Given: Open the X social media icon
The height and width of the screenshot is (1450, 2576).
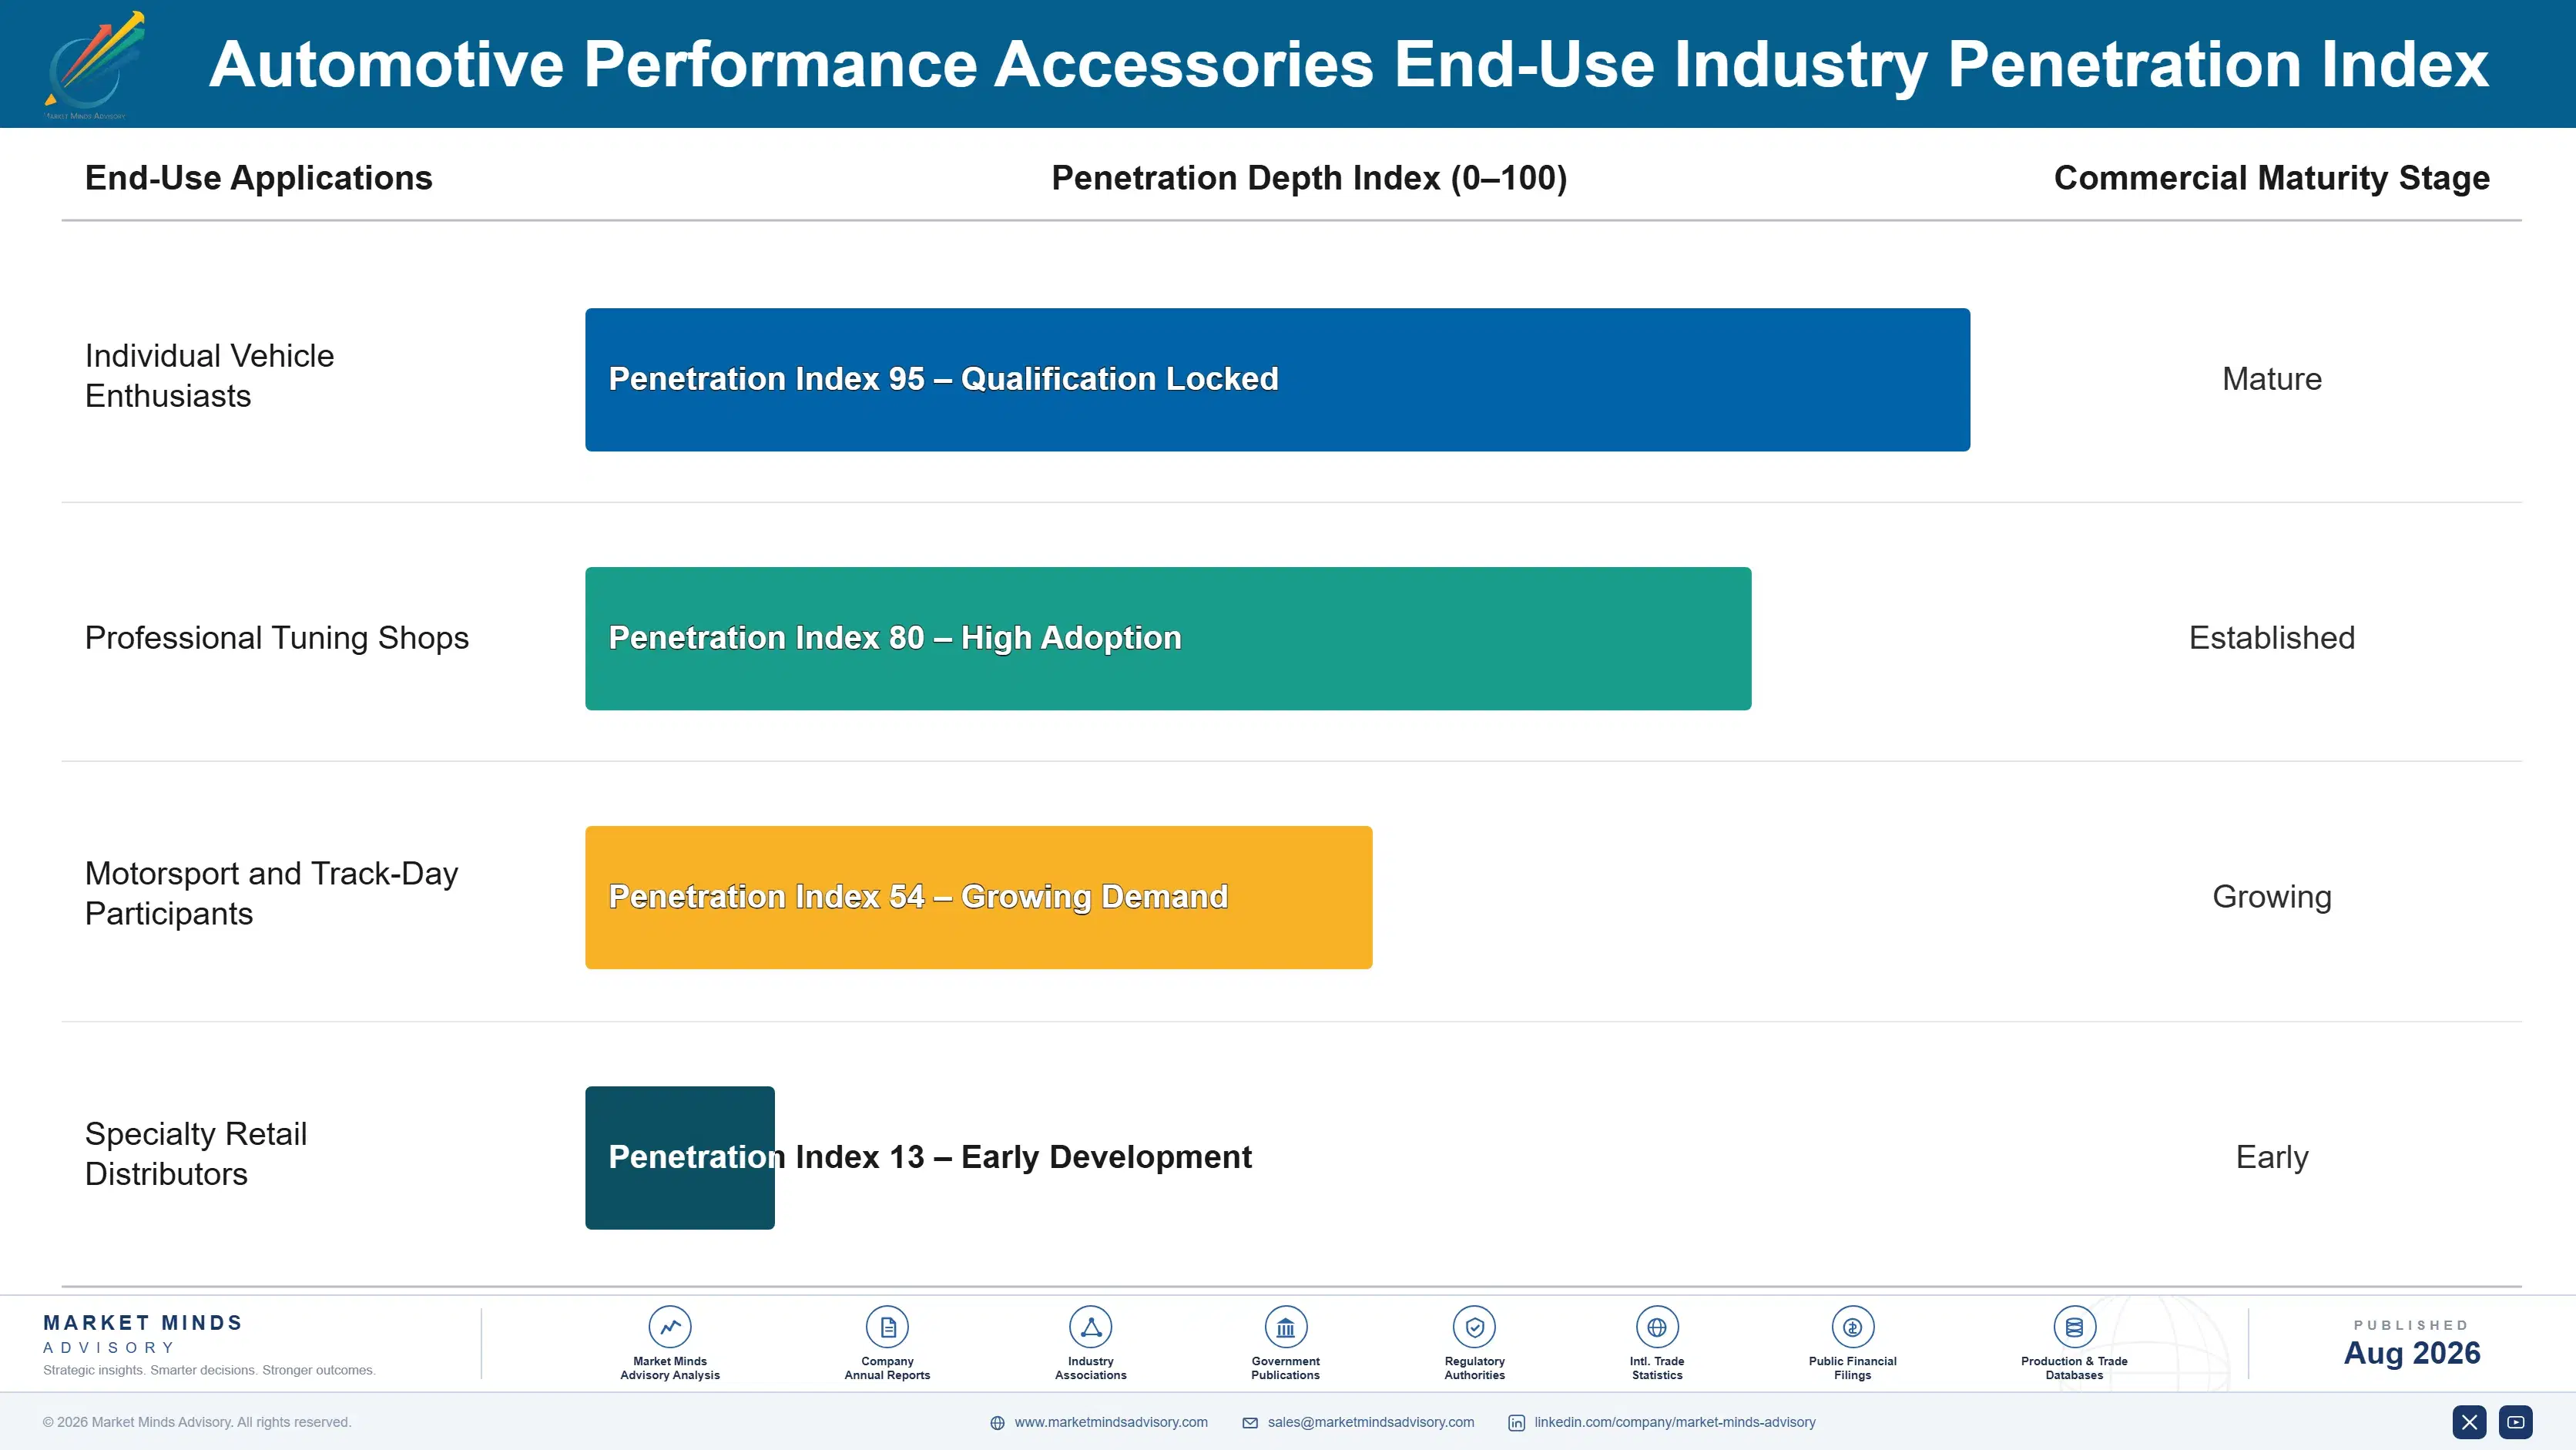Looking at the screenshot, I should (2469, 1422).
